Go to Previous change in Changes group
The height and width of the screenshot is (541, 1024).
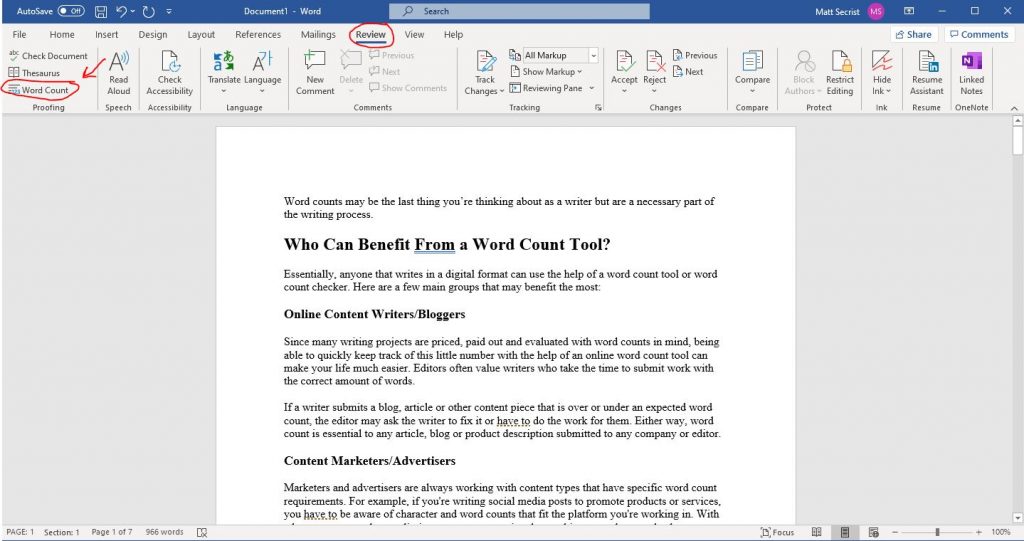click(x=695, y=56)
